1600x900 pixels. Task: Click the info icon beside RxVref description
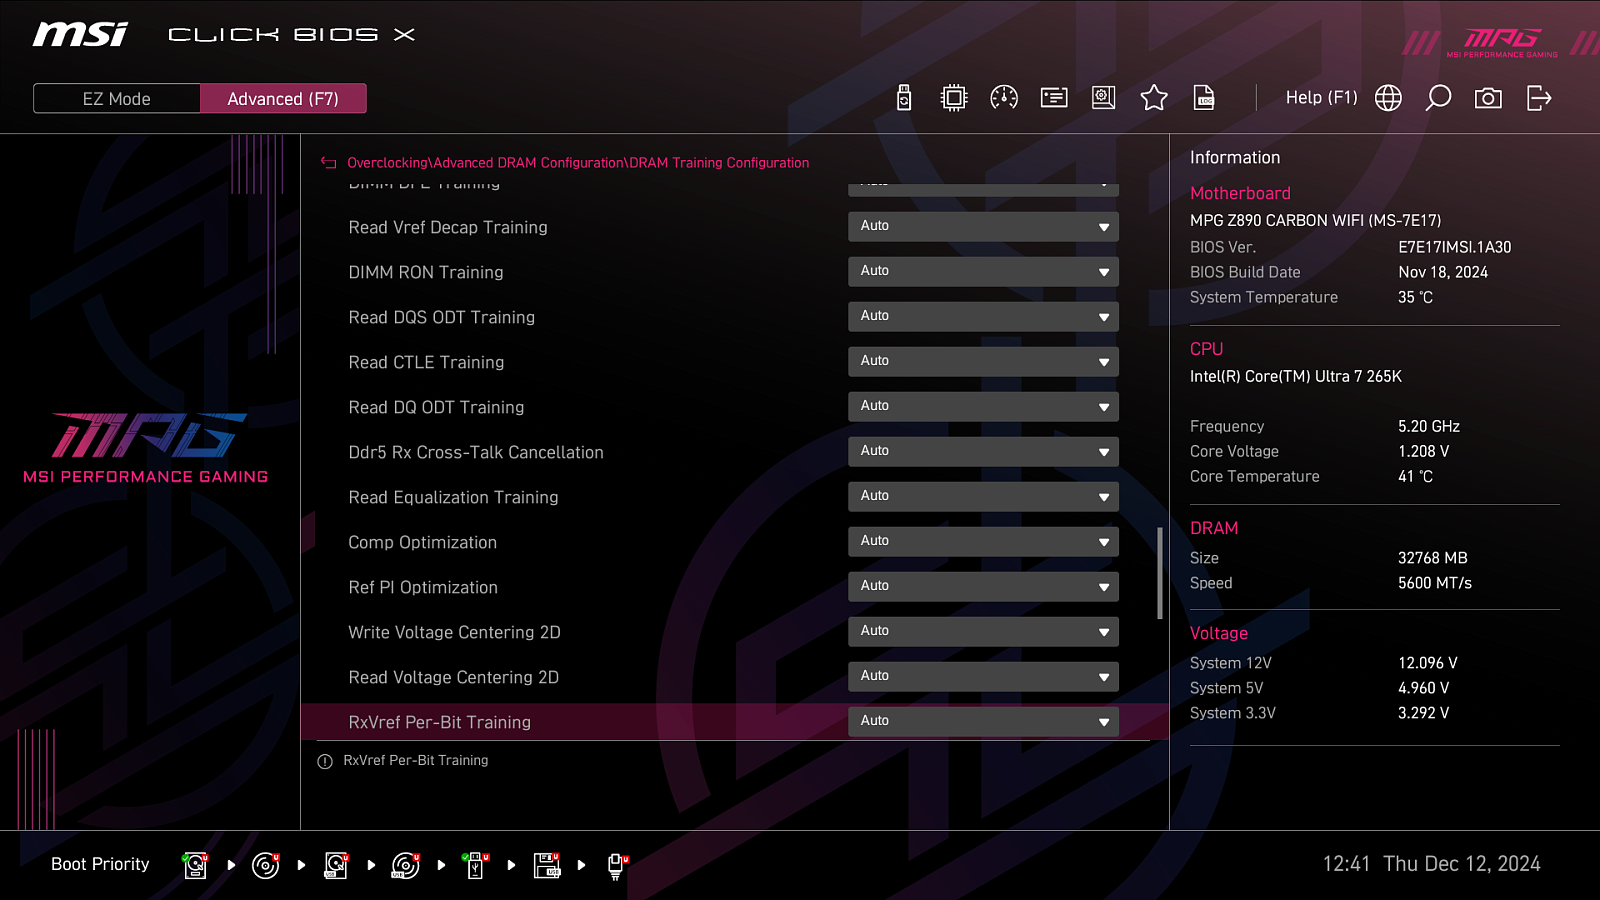[x=325, y=762]
